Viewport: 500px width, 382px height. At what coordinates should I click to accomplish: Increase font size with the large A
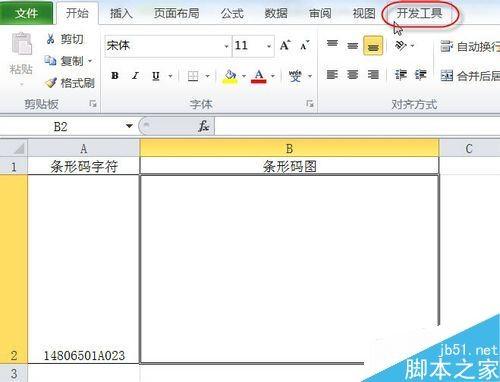point(285,45)
